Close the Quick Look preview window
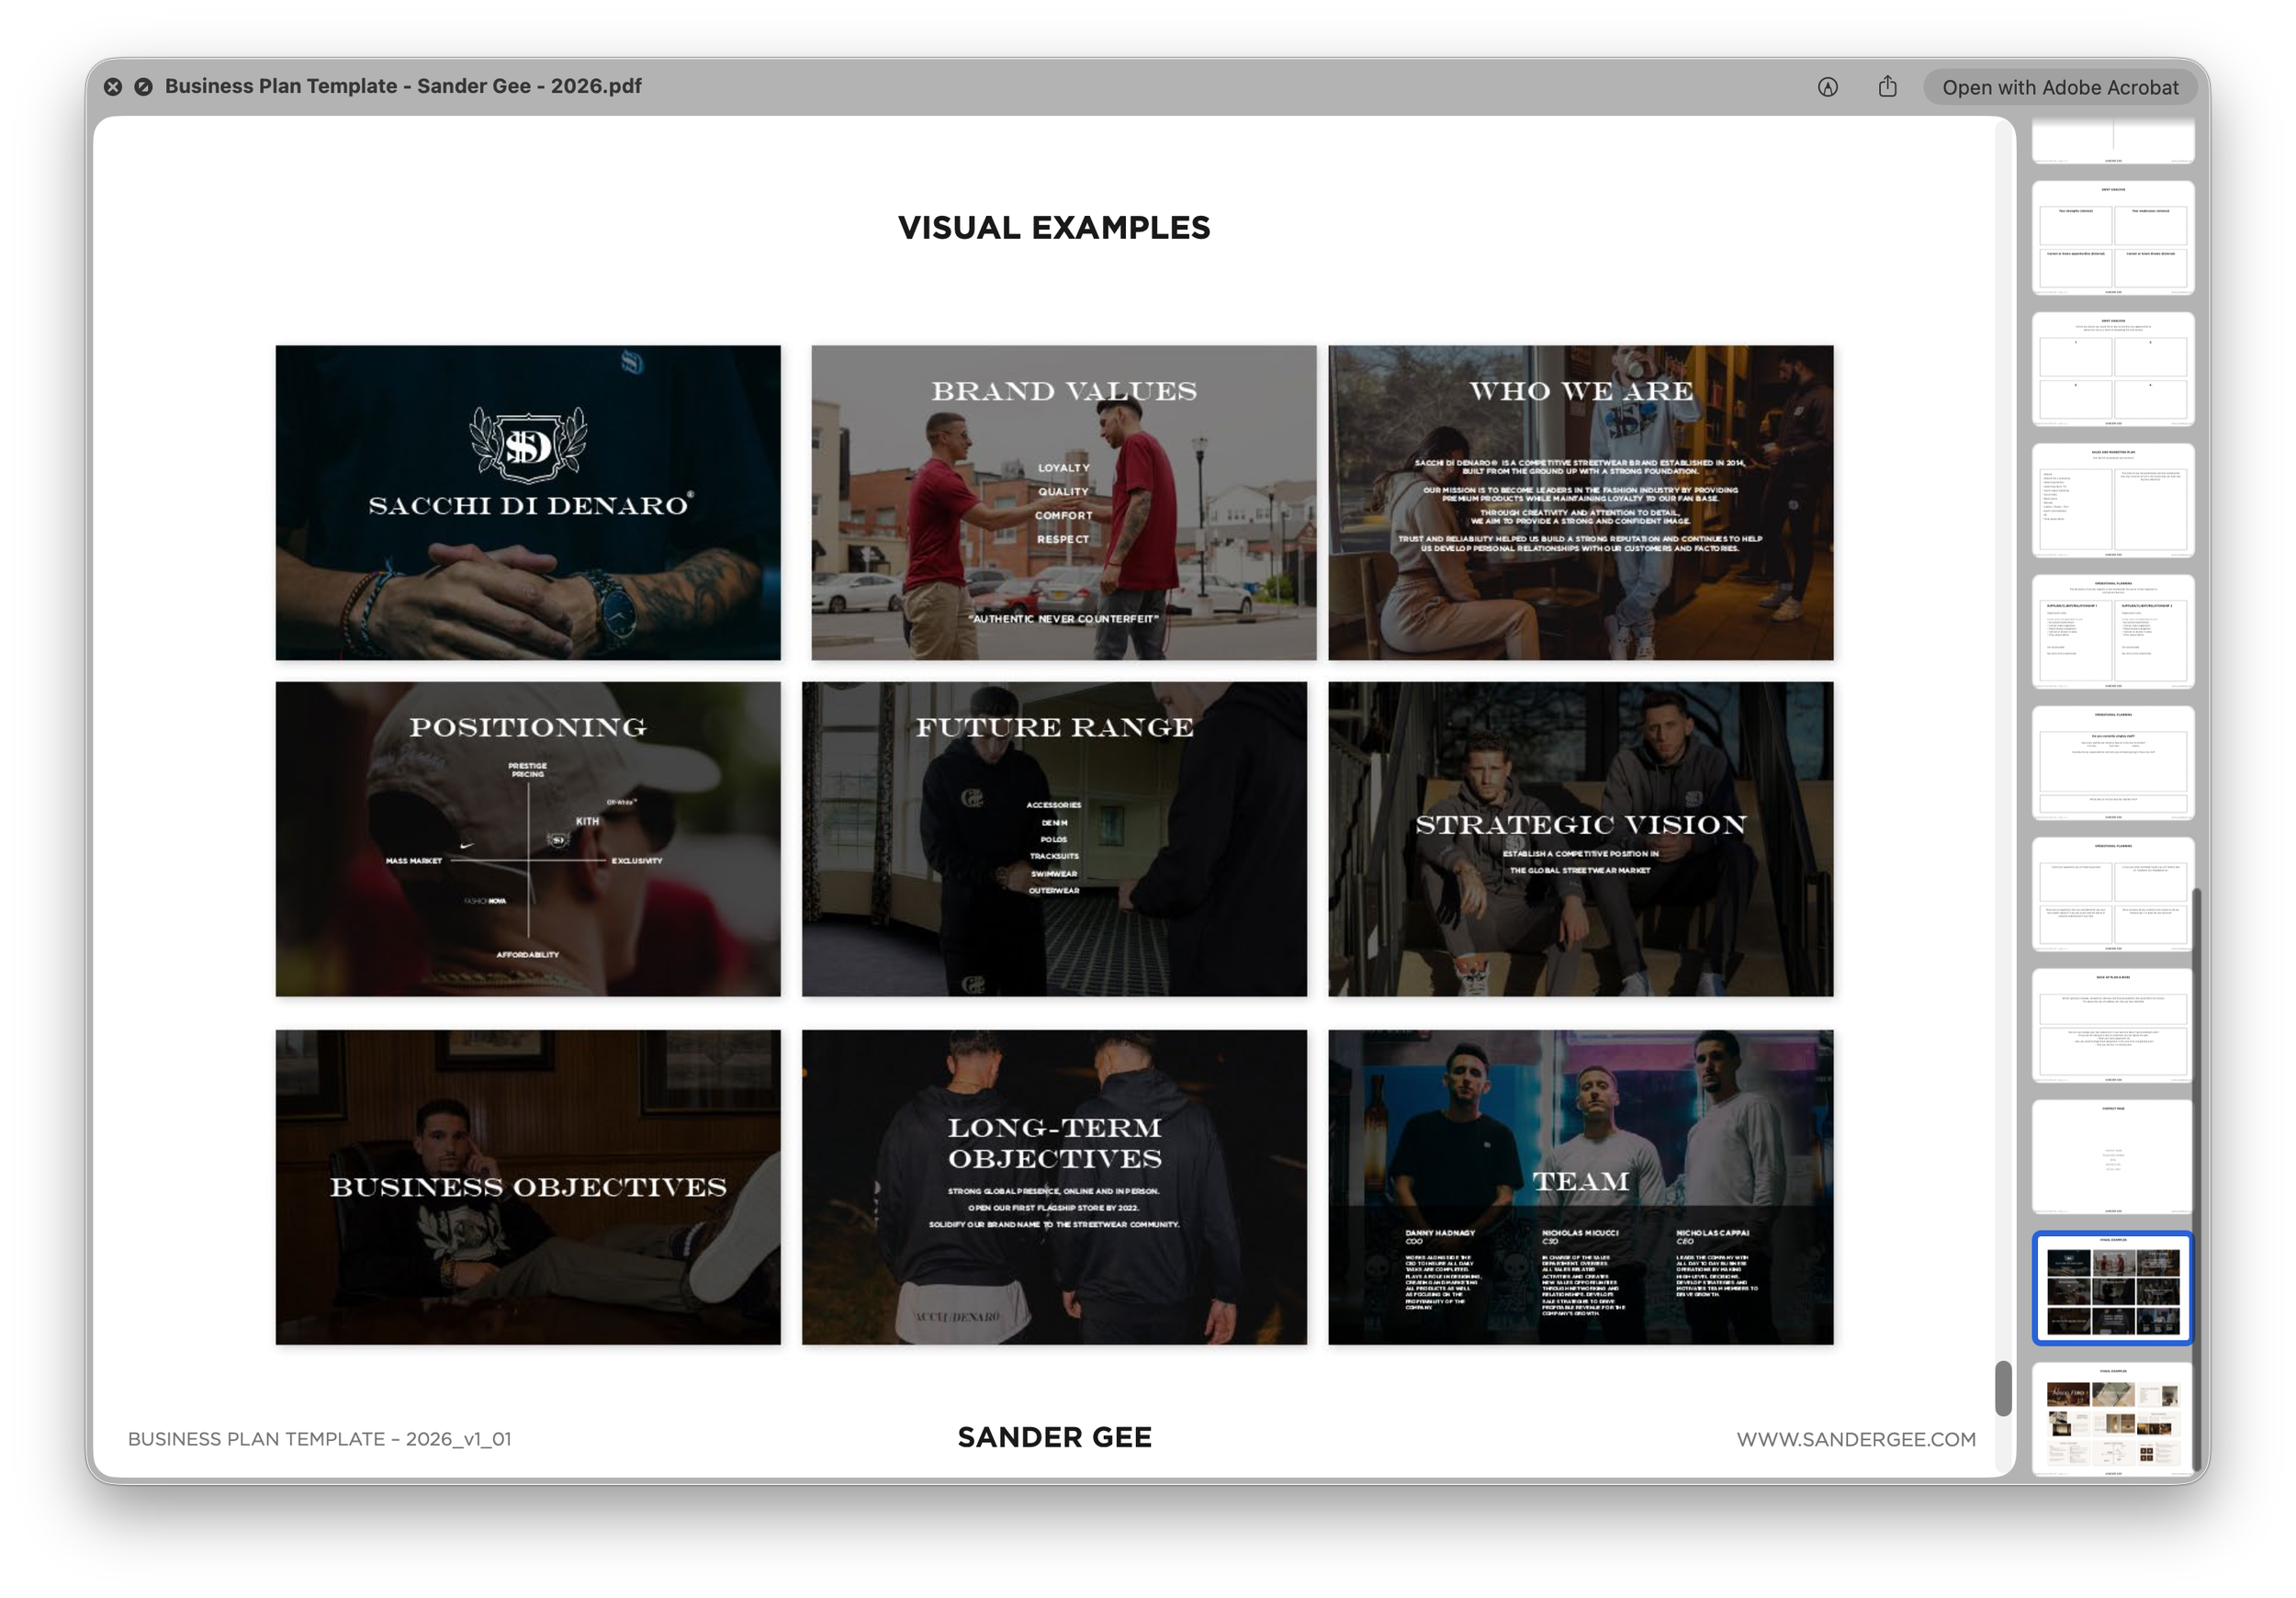 pyautogui.click(x=113, y=87)
